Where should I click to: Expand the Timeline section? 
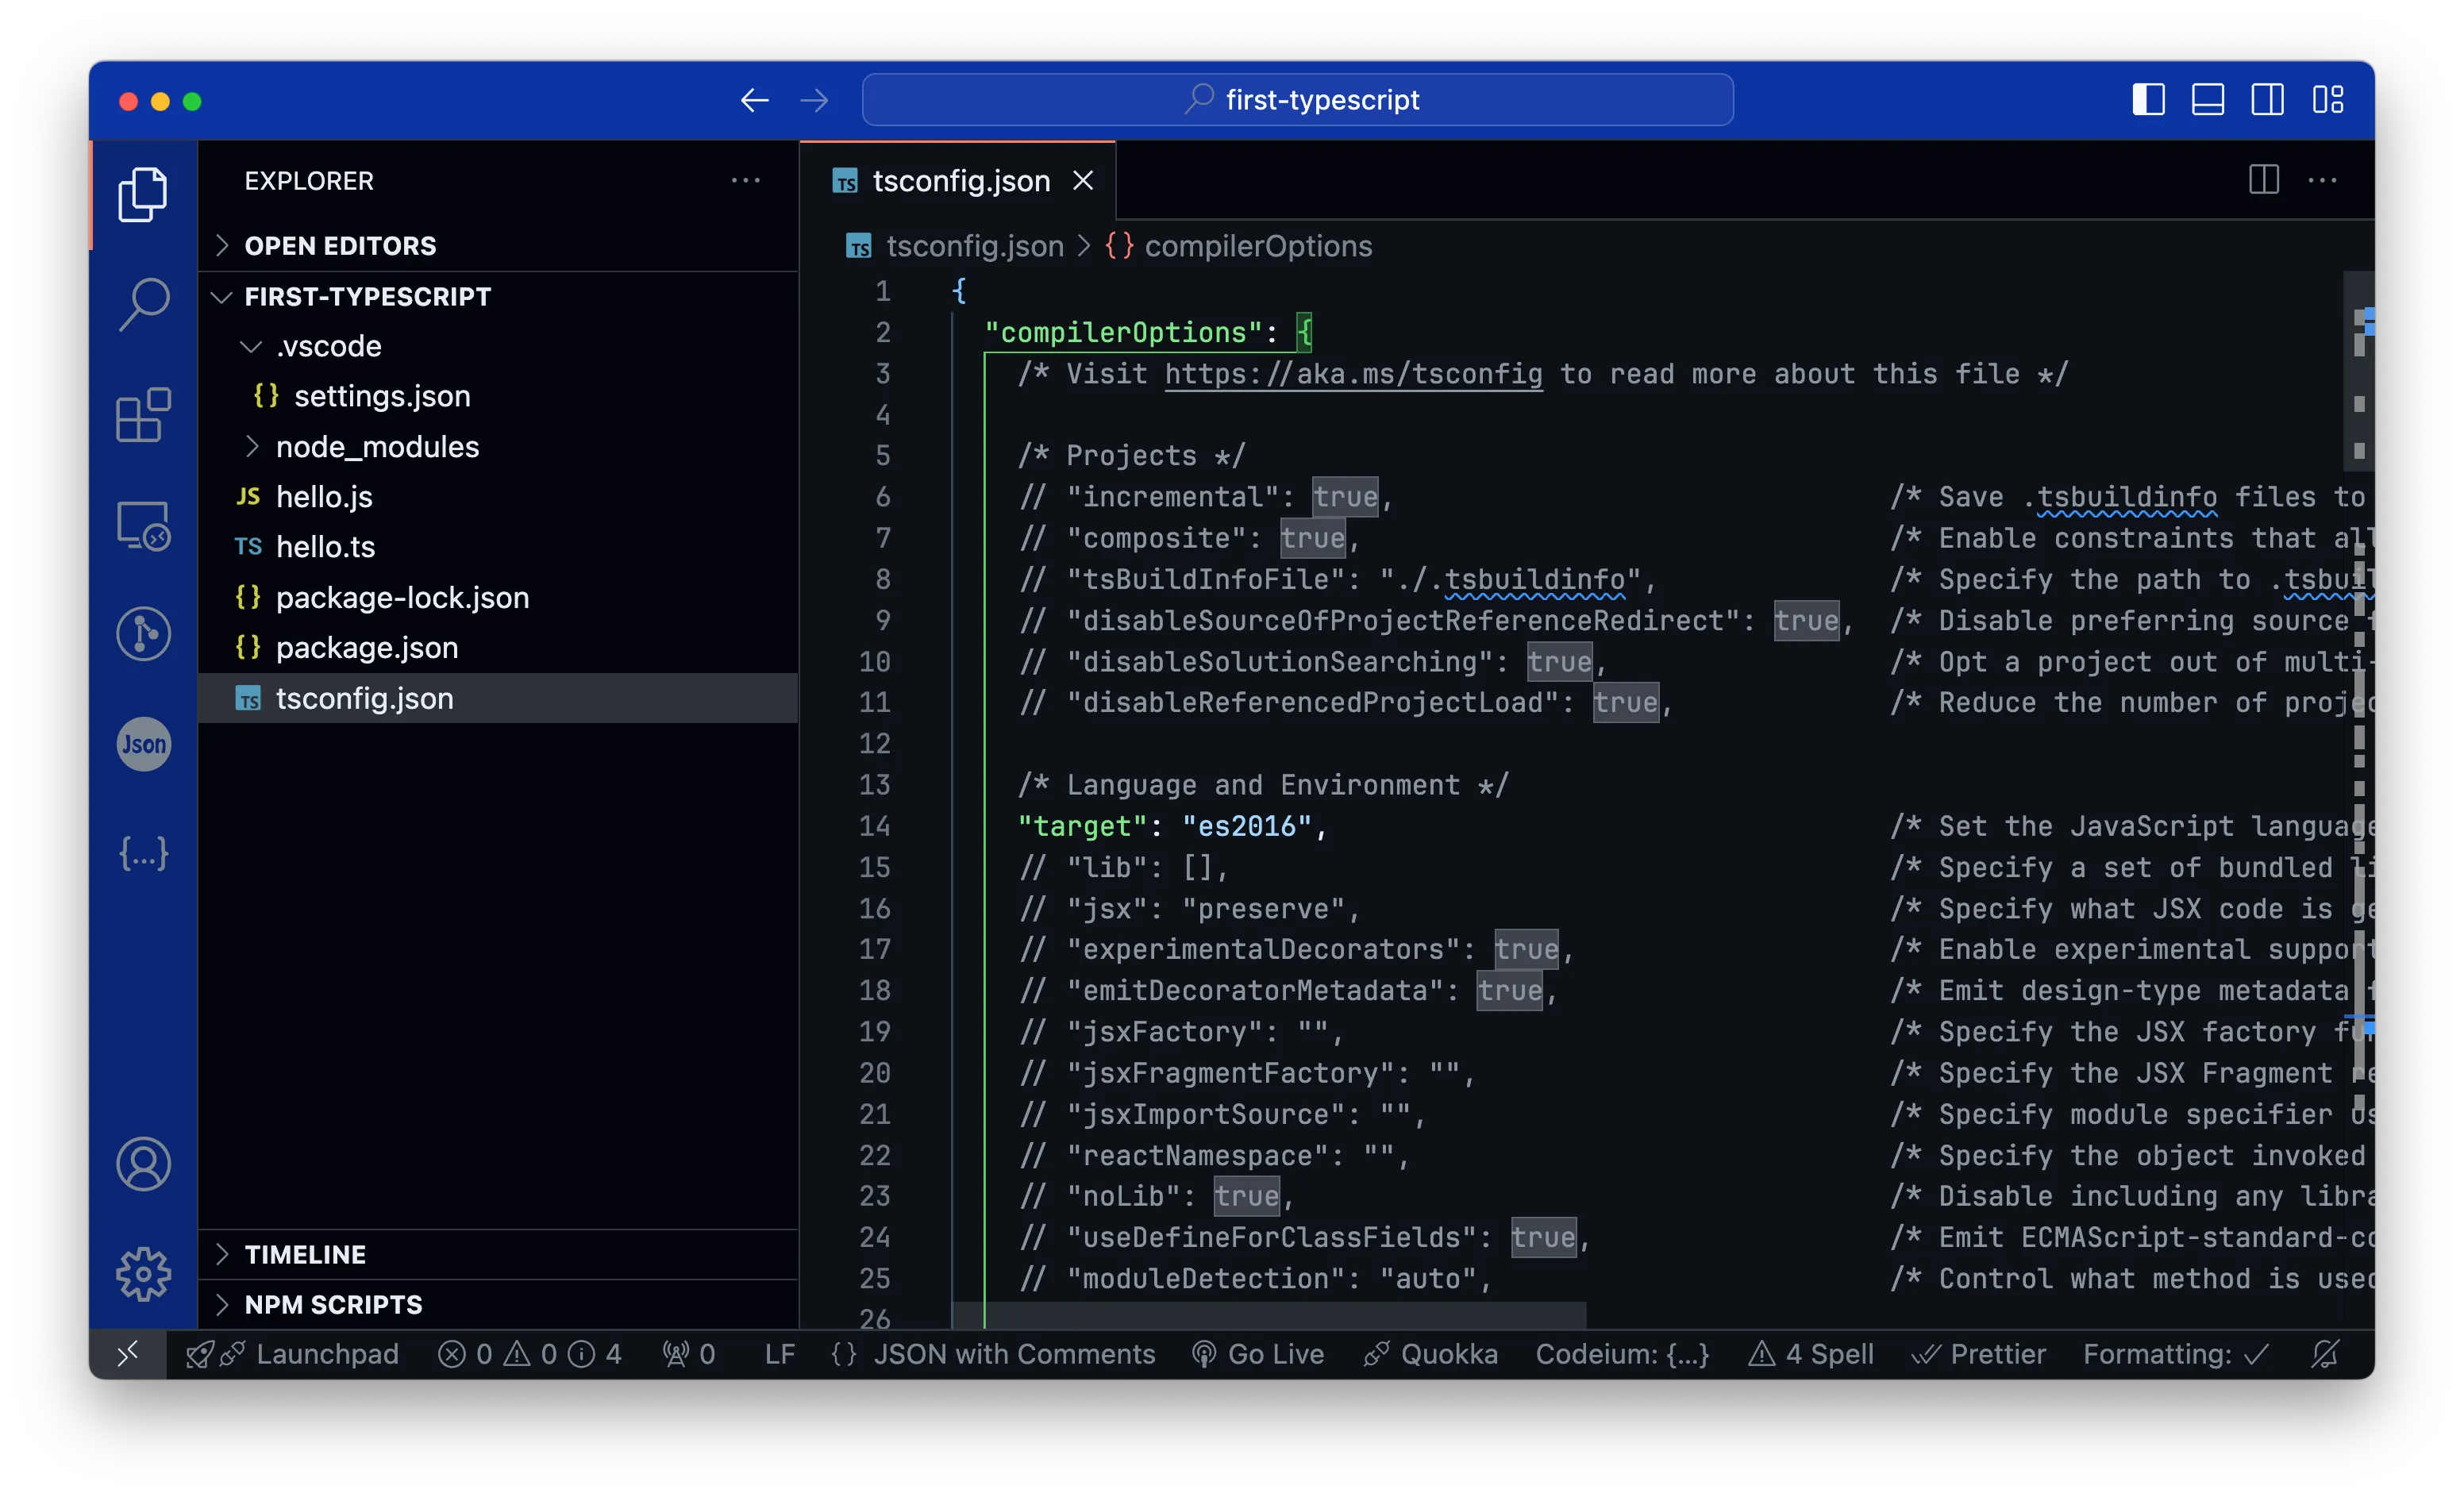tap(498, 1254)
